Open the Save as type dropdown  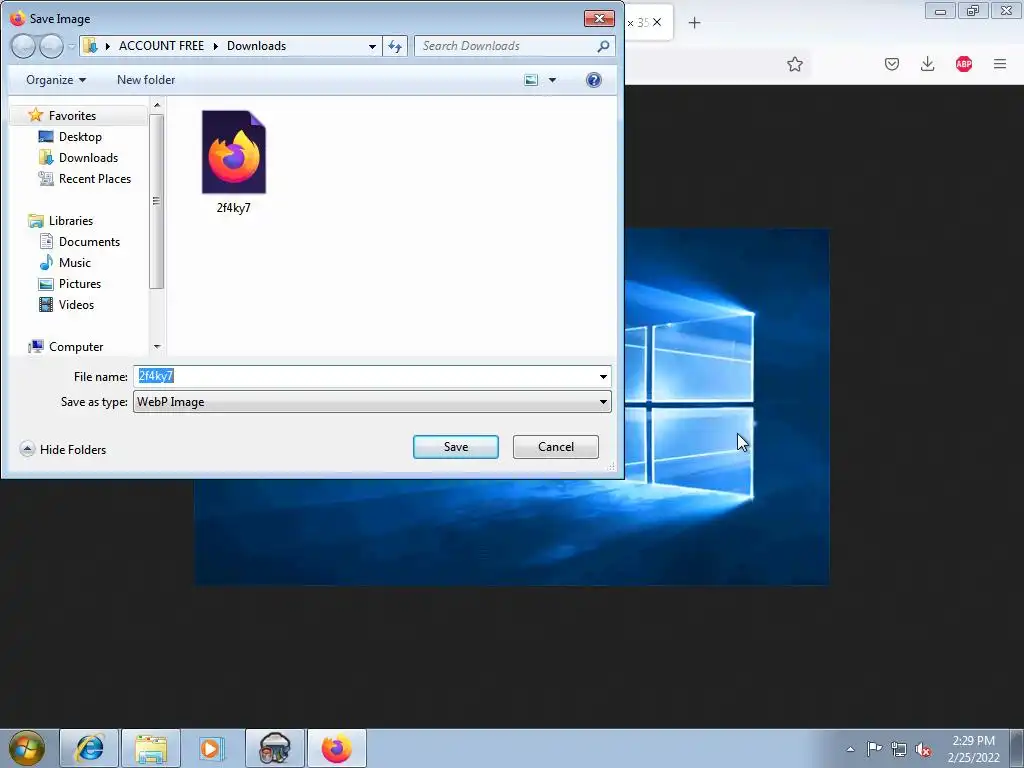[x=372, y=402]
